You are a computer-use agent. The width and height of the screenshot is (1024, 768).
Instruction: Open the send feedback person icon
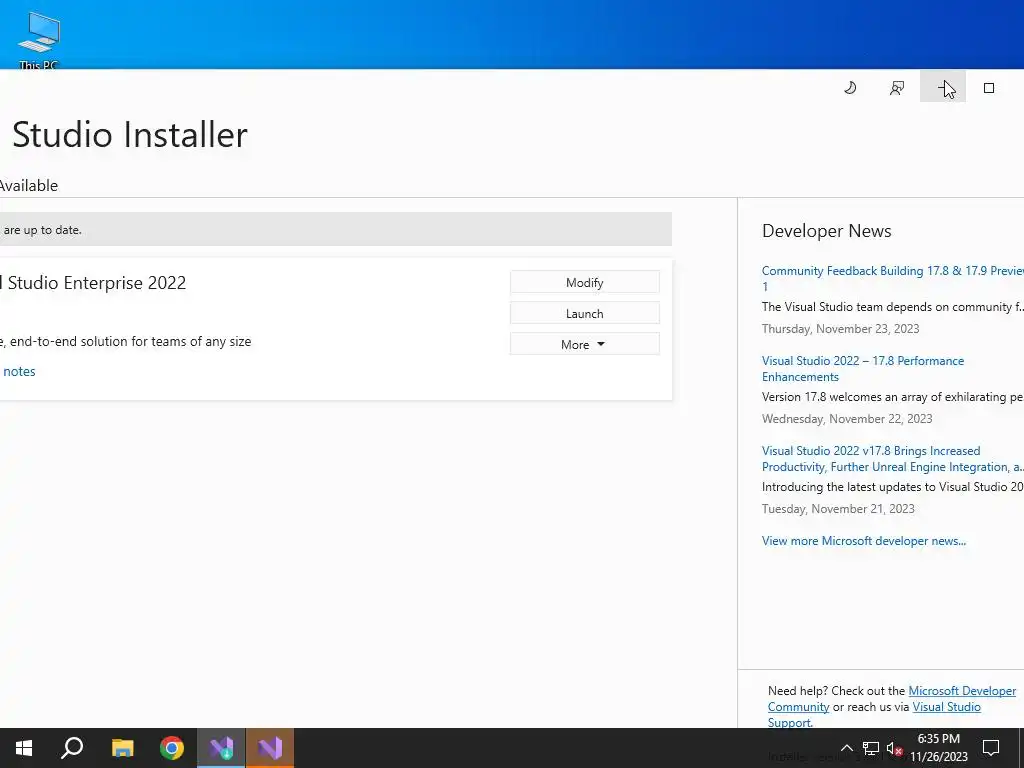pyautogui.click(x=897, y=88)
